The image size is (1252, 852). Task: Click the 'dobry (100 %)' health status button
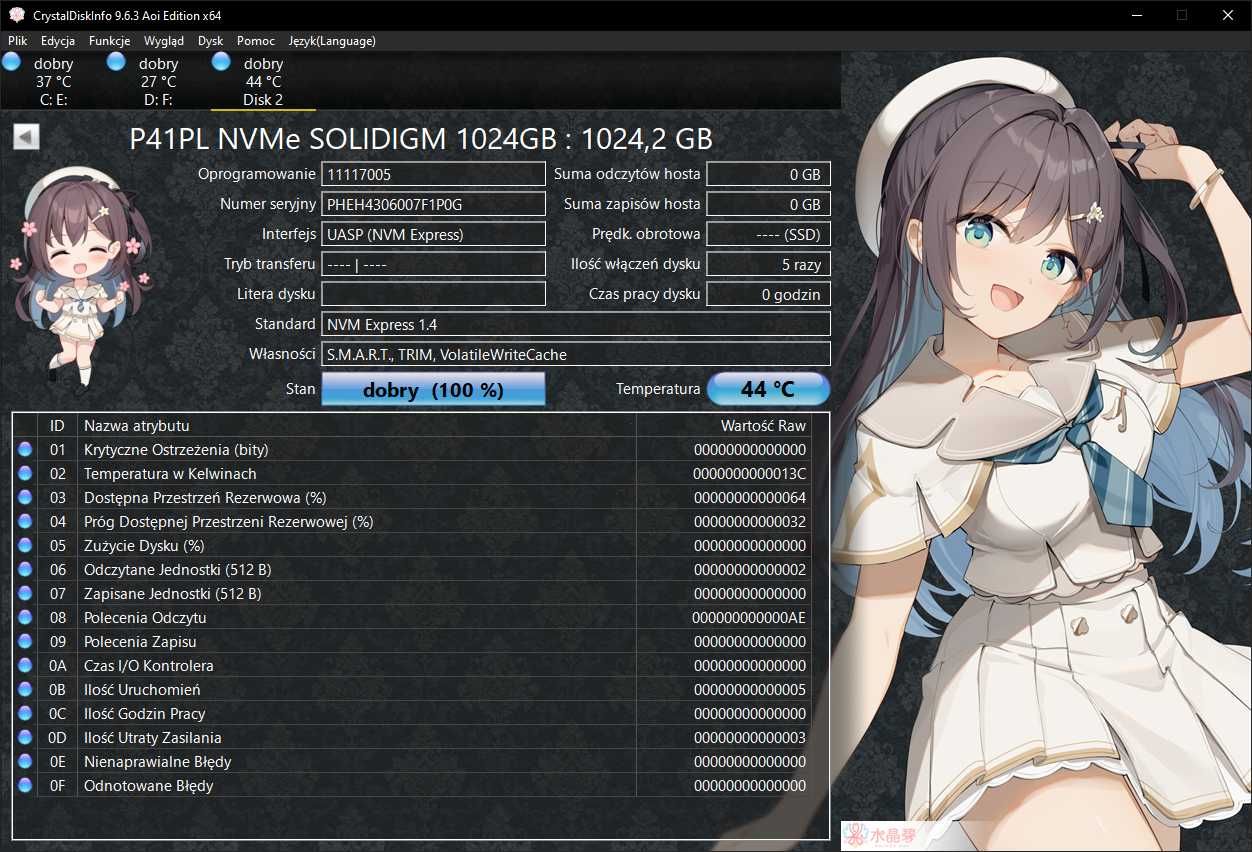tap(433, 389)
